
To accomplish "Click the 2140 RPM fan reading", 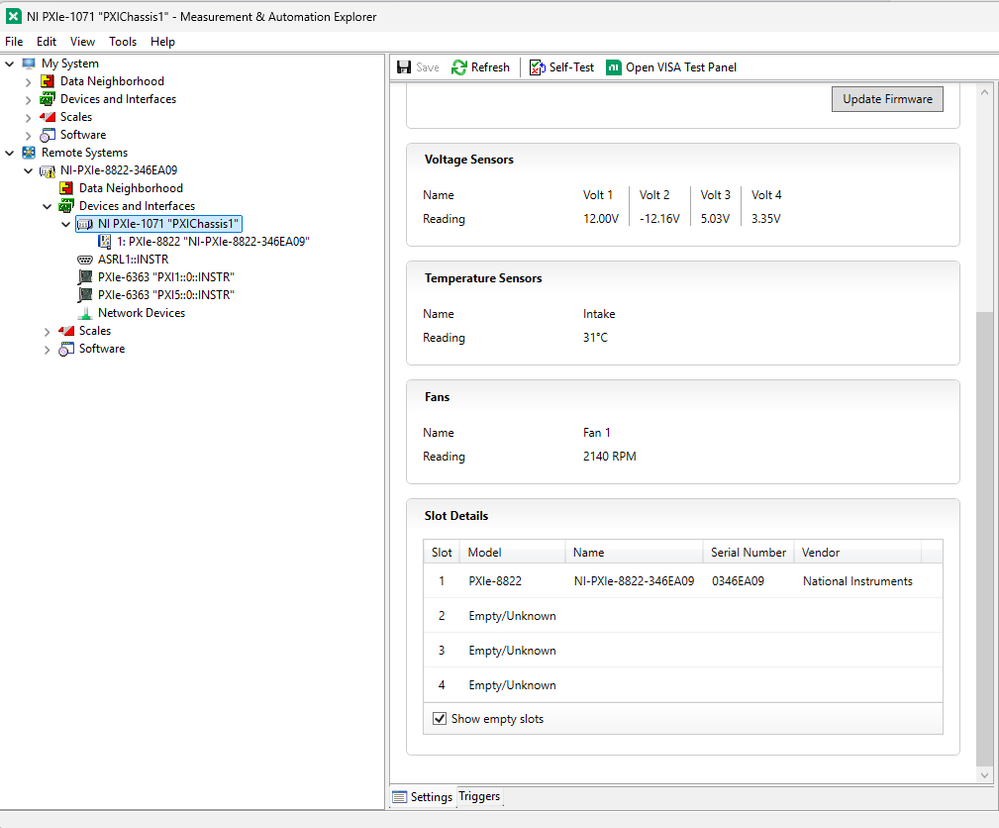I will [609, 457].
